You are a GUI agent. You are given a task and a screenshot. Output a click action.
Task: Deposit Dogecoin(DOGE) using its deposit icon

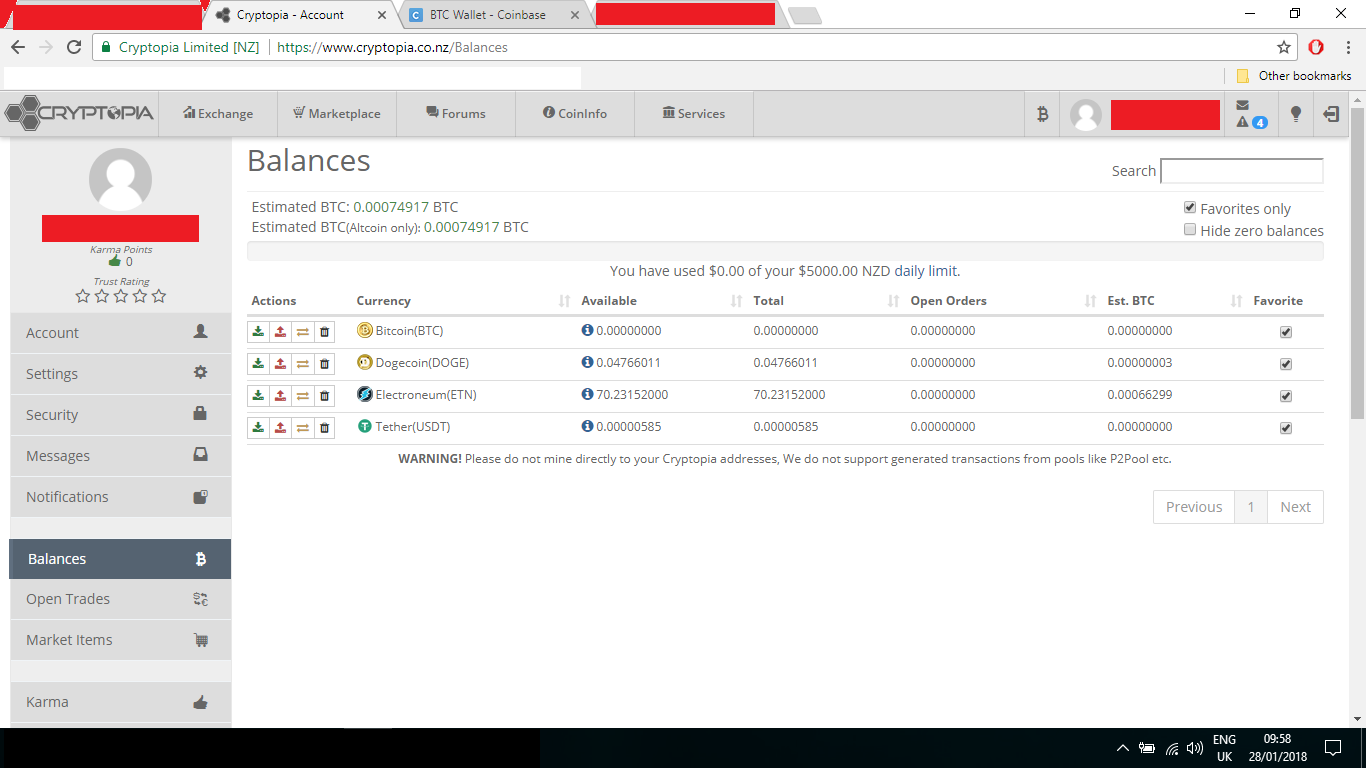coord(258,363)
